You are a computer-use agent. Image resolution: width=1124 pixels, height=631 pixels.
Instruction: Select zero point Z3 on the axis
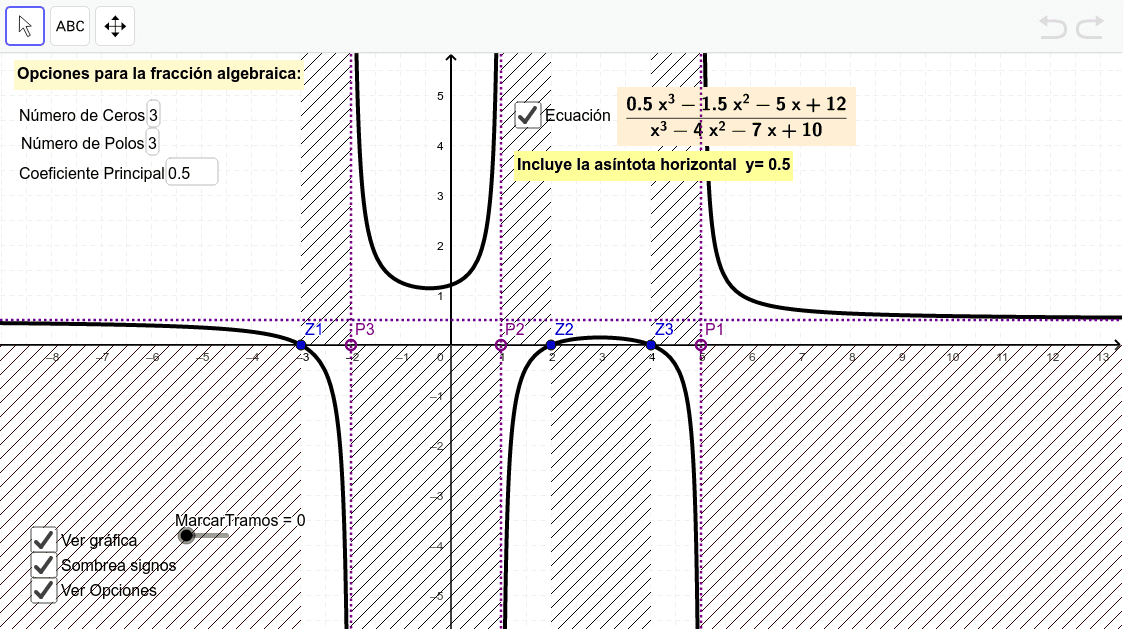(651, 345)
